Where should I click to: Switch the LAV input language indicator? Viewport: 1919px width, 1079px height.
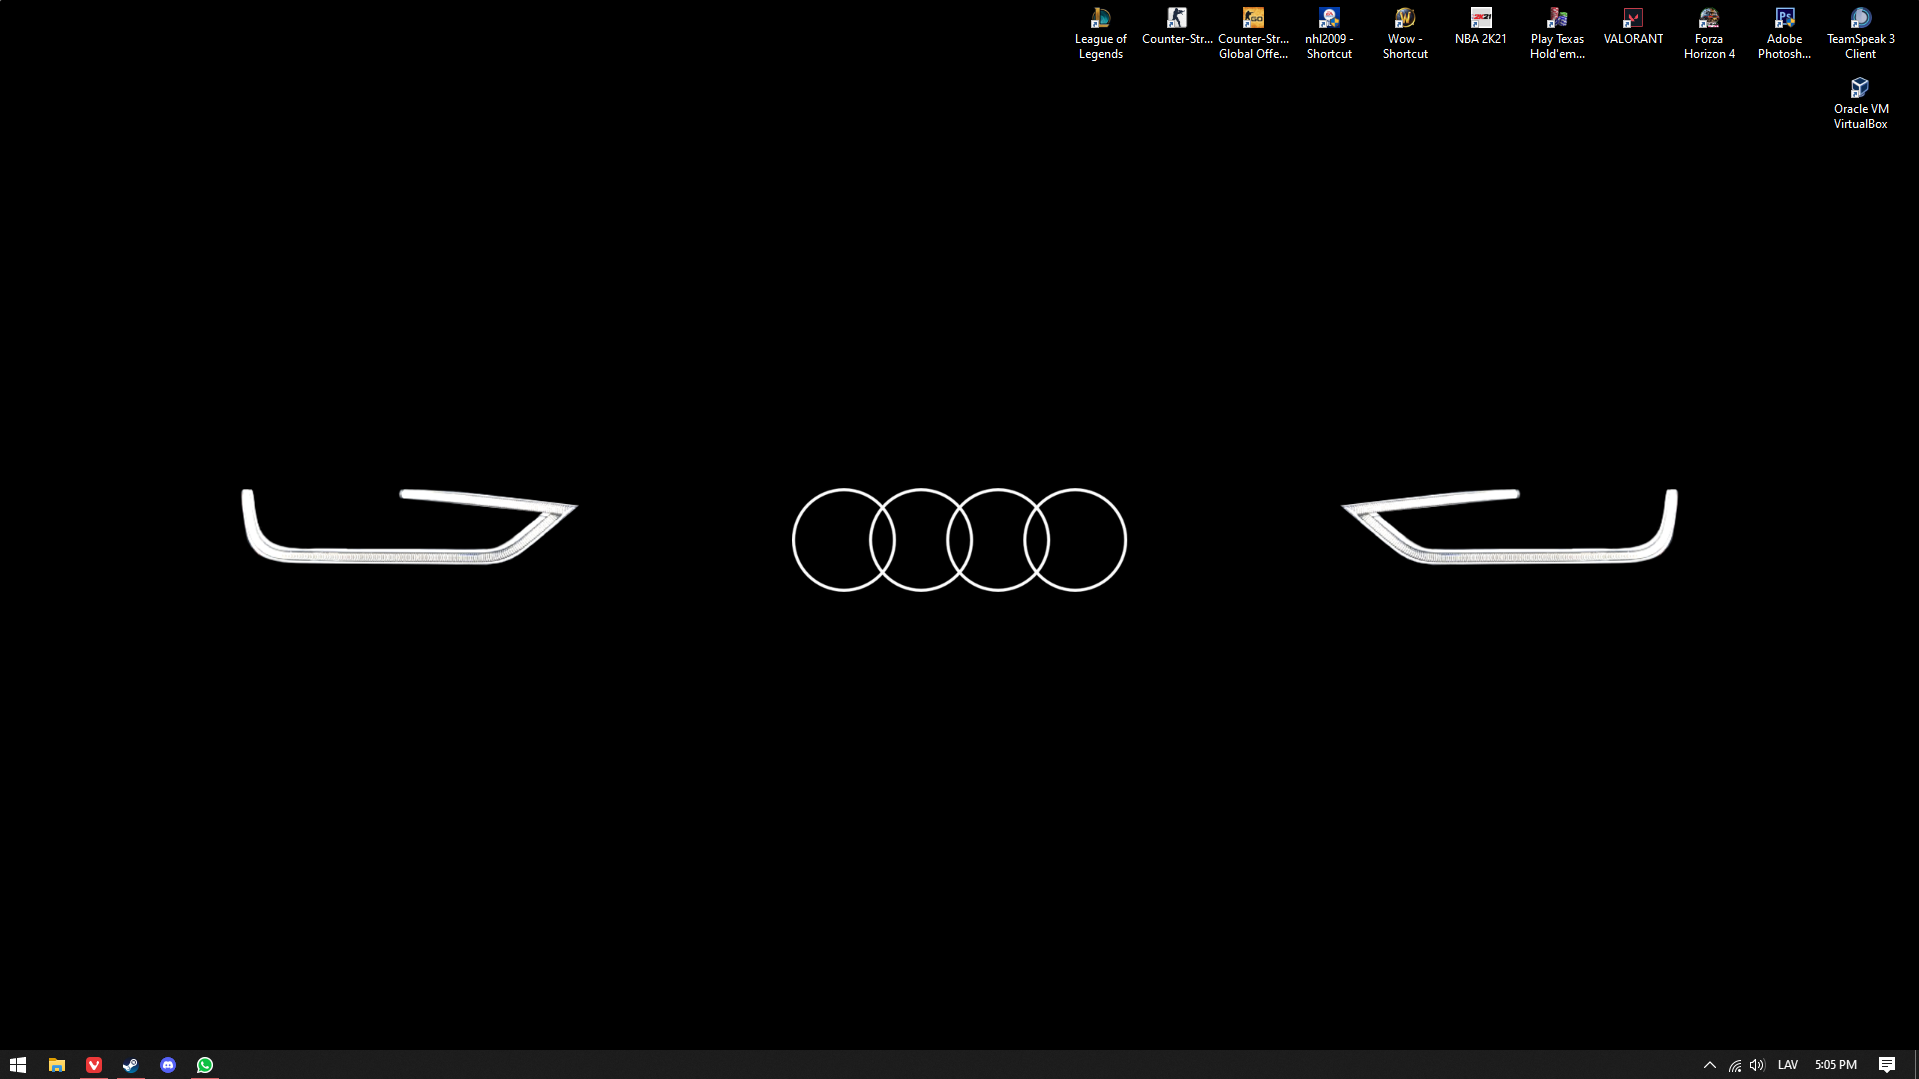pos(1788,1065)
